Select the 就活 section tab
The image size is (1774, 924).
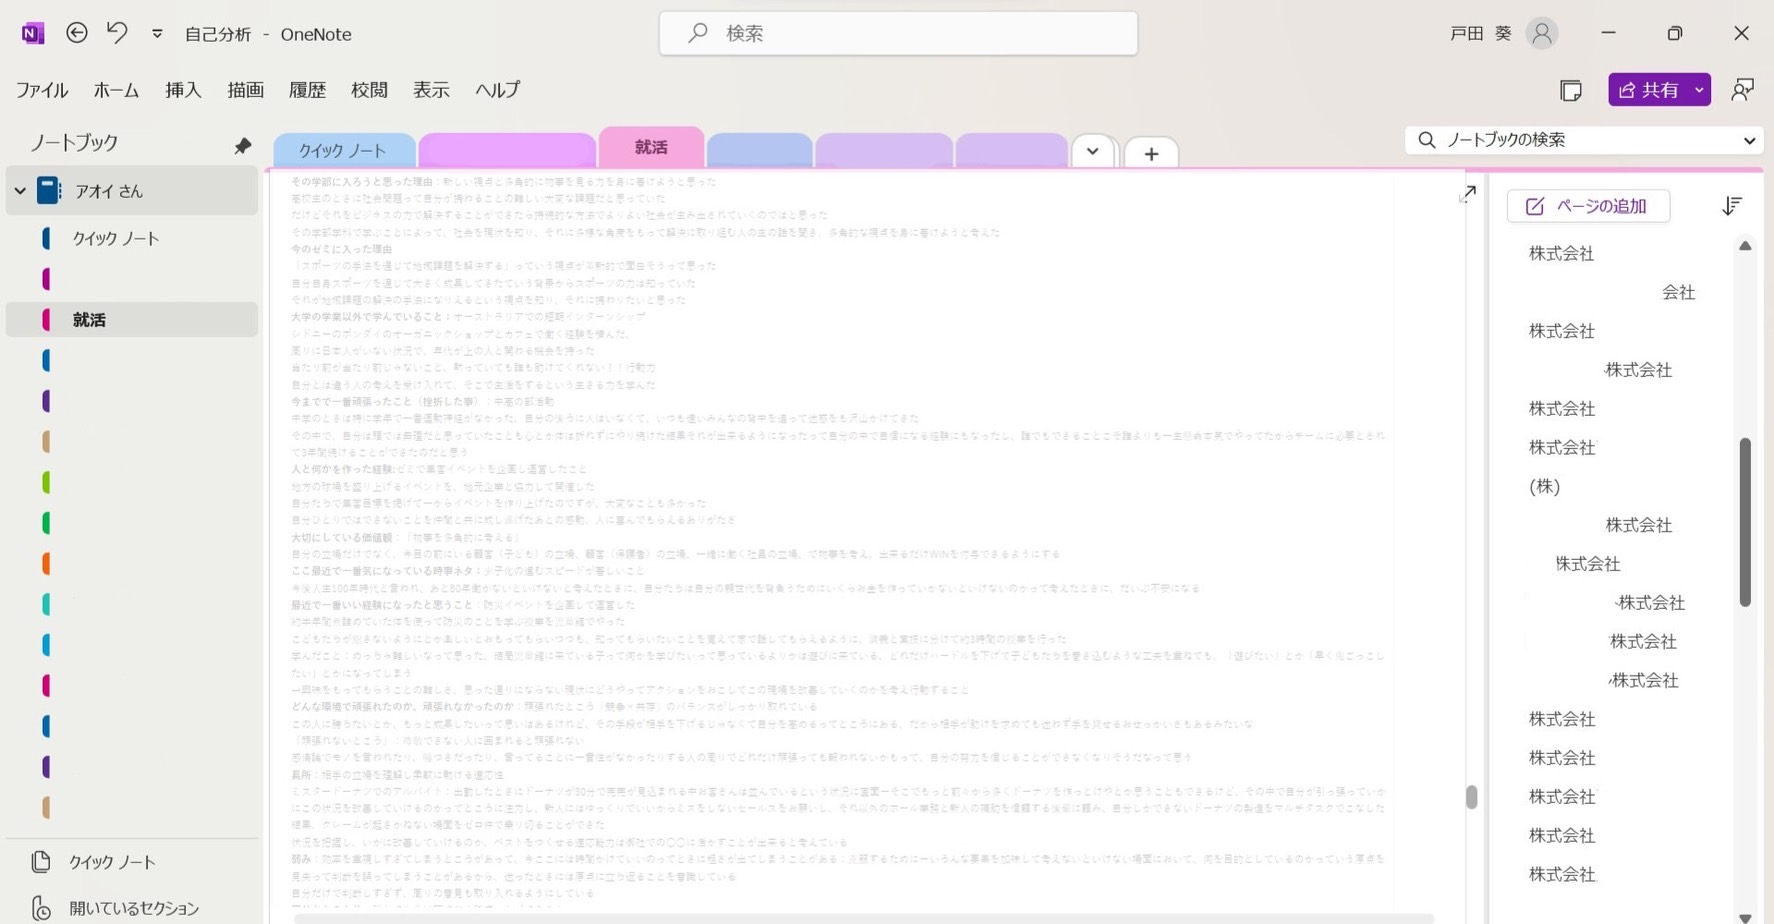[x=651, y=147]
